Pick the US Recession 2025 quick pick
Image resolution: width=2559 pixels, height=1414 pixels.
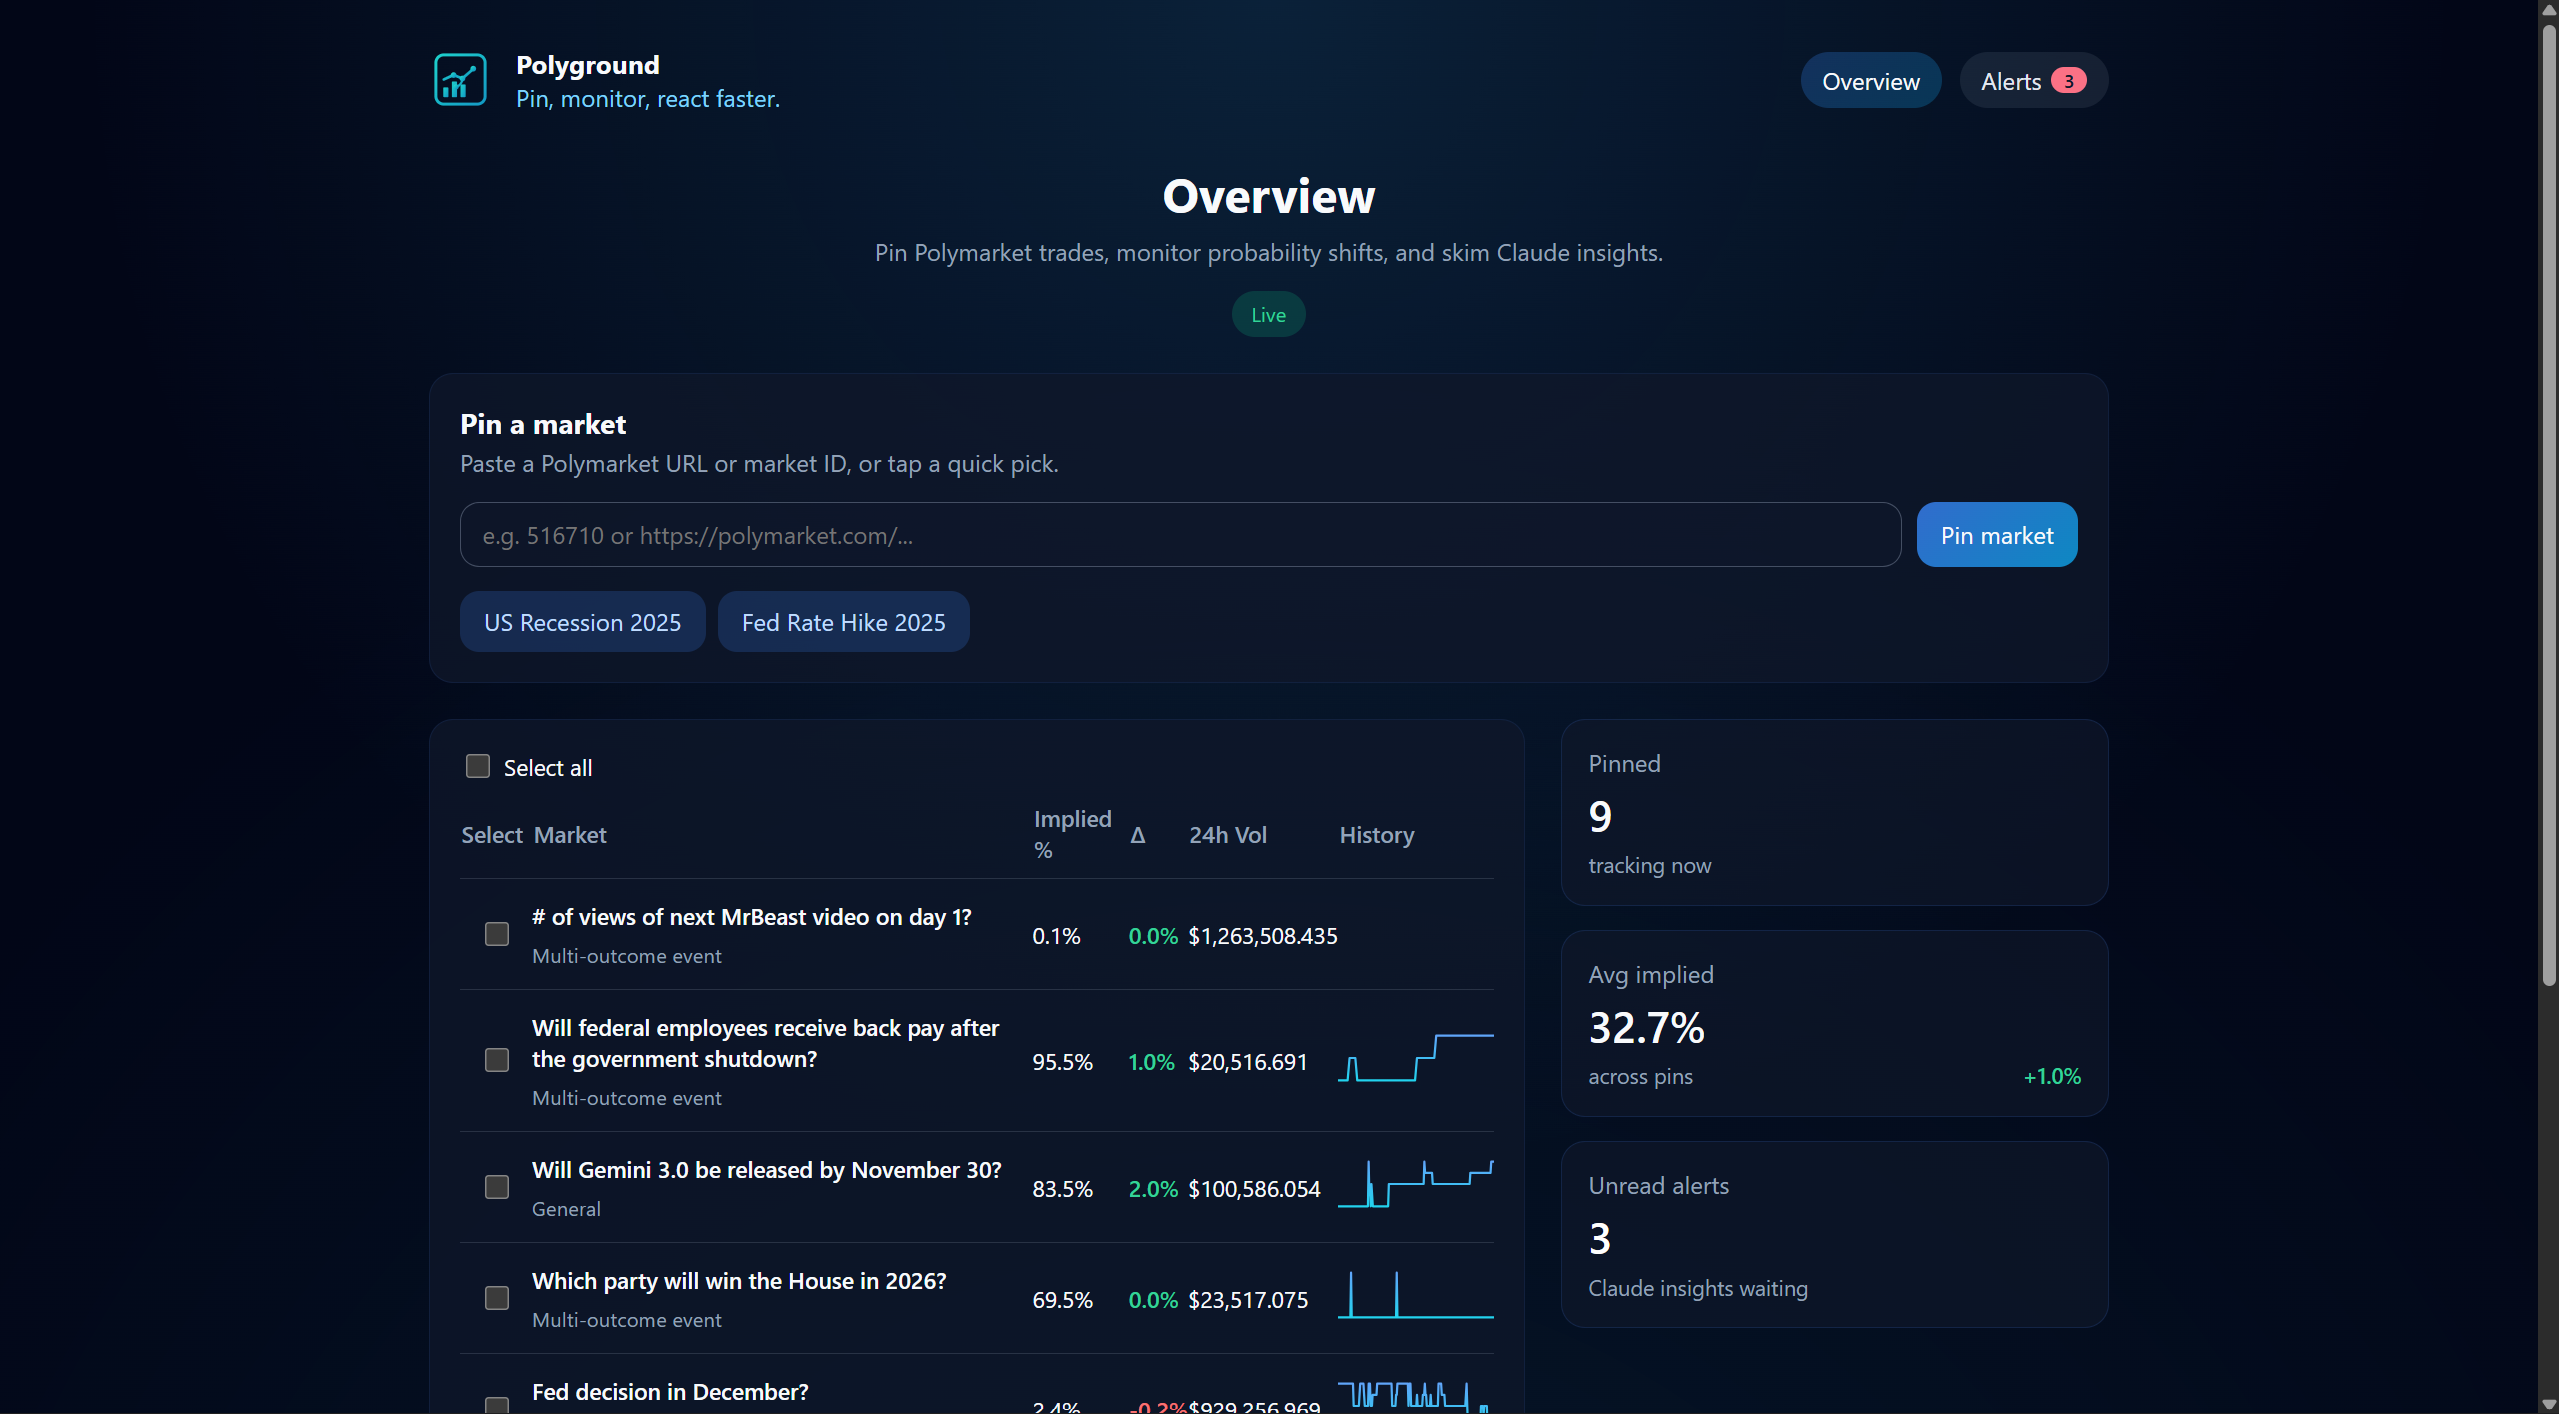pos(582,622)
